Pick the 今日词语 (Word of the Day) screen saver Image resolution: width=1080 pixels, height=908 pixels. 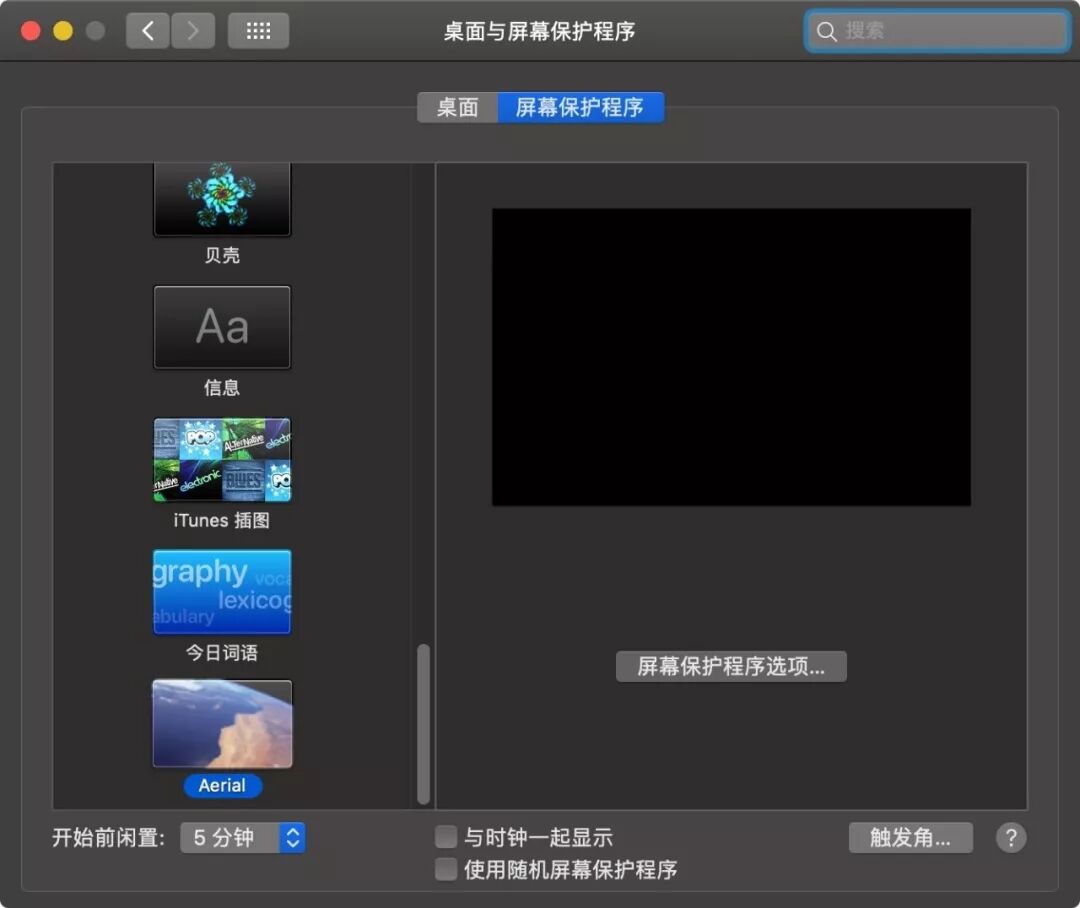click(221, 592)
